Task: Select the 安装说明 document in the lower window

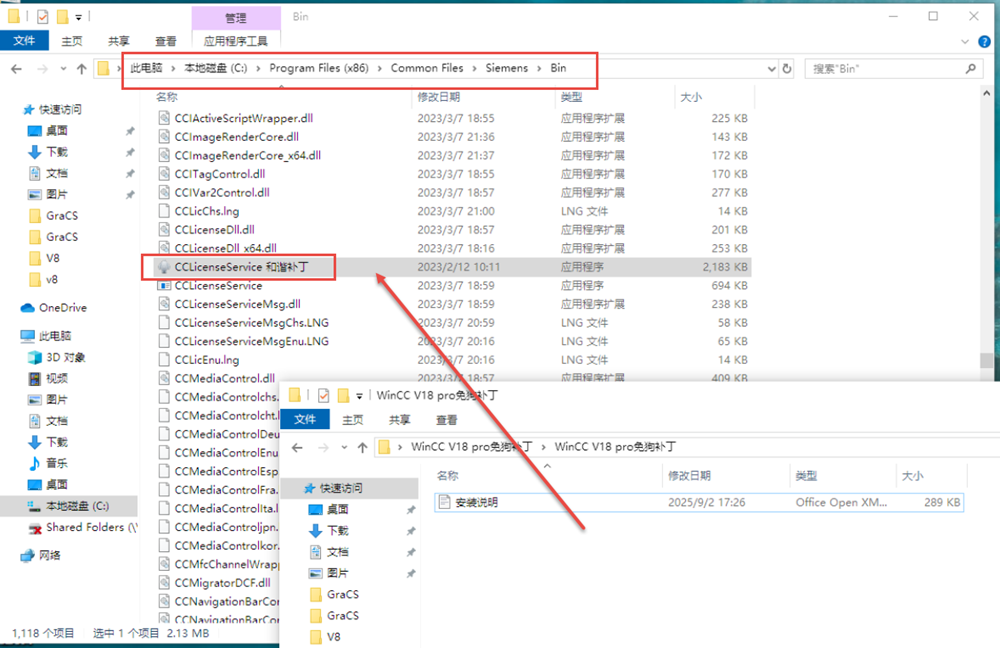Action: (x=476, y=502)
